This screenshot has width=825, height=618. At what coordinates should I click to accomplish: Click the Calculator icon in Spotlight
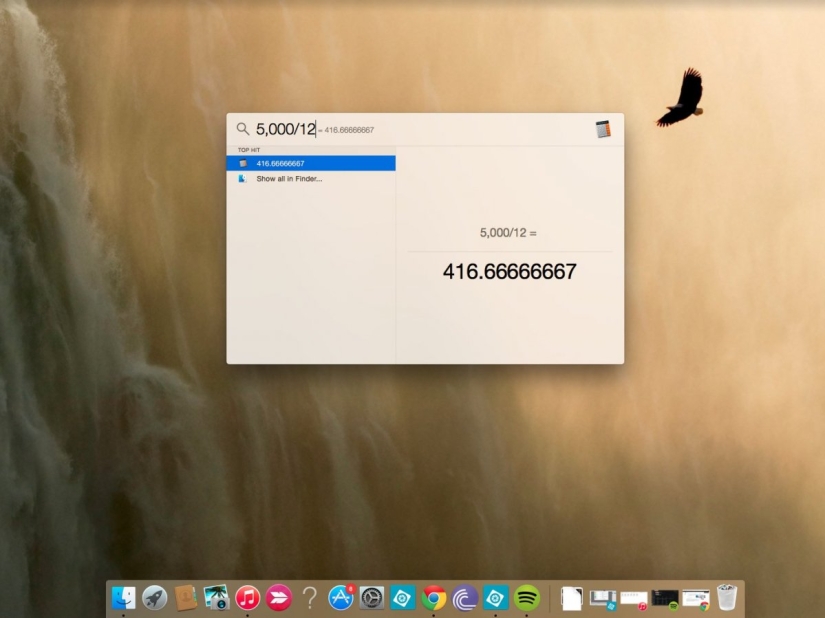602,128
